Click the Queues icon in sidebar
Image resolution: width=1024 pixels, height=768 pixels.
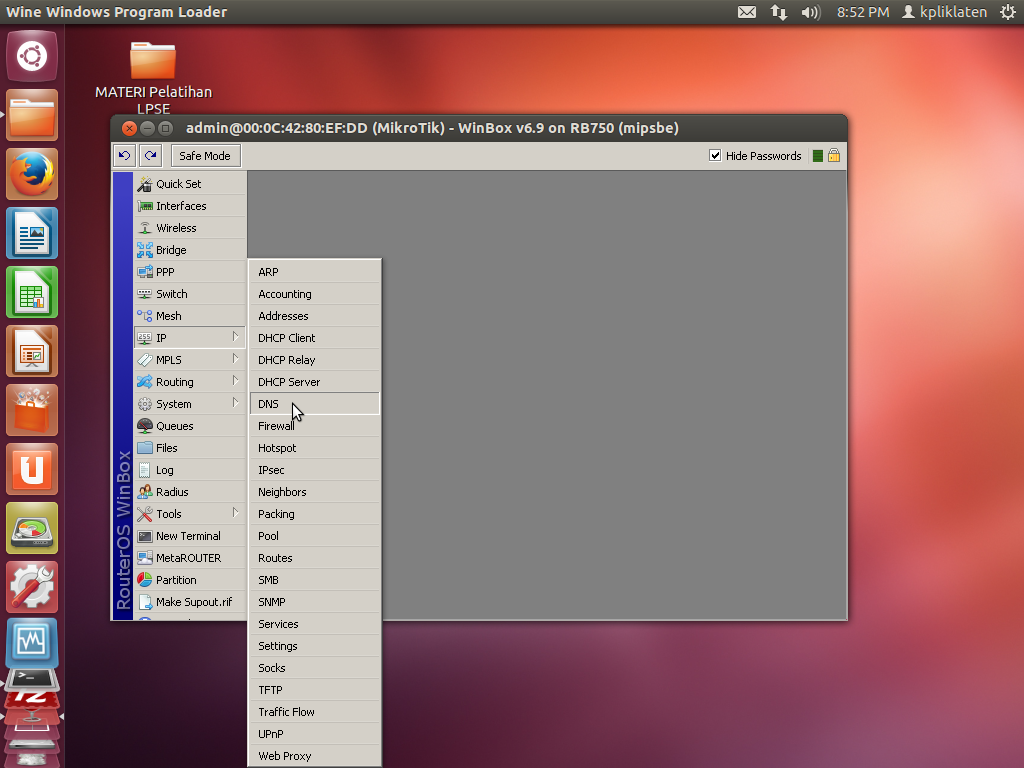(x=144, y=426)
